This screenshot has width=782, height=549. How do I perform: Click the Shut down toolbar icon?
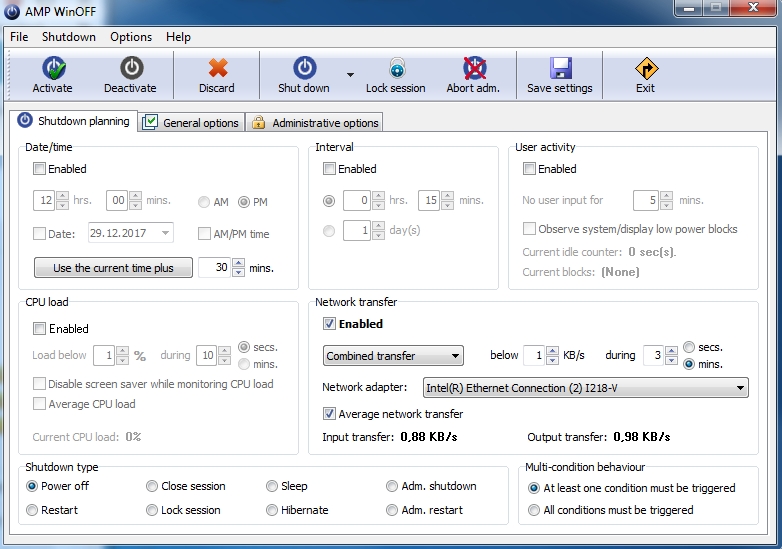[x=304, y=69]
